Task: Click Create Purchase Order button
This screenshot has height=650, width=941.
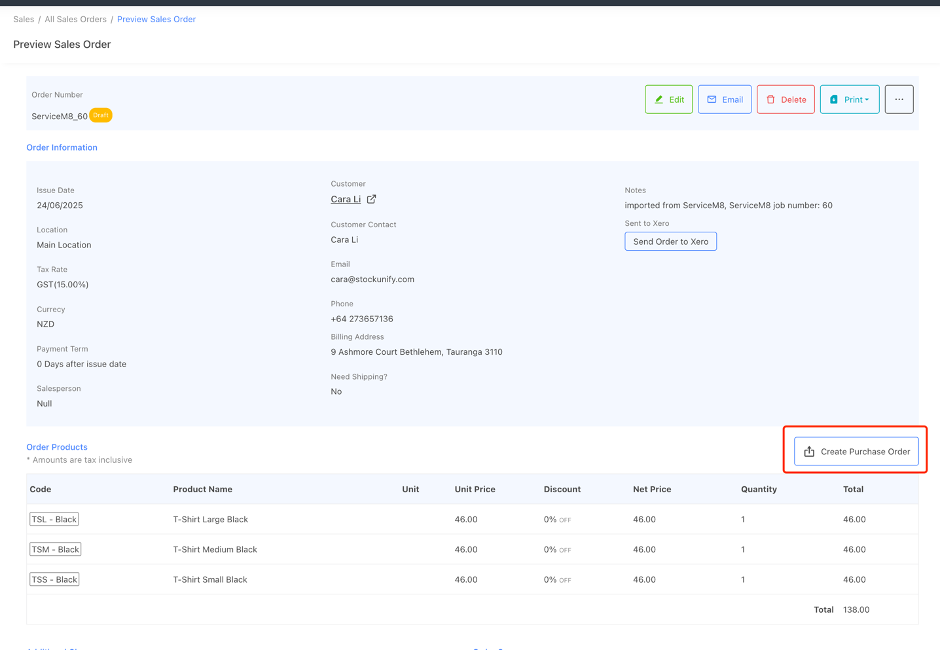Action: coord(856,451)
